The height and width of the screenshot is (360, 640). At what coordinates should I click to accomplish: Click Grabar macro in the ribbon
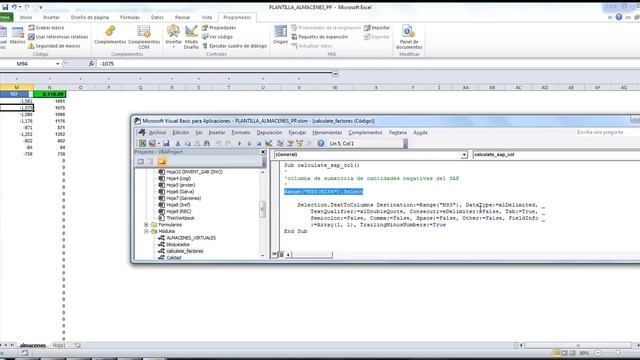click(x=46, y=27)
